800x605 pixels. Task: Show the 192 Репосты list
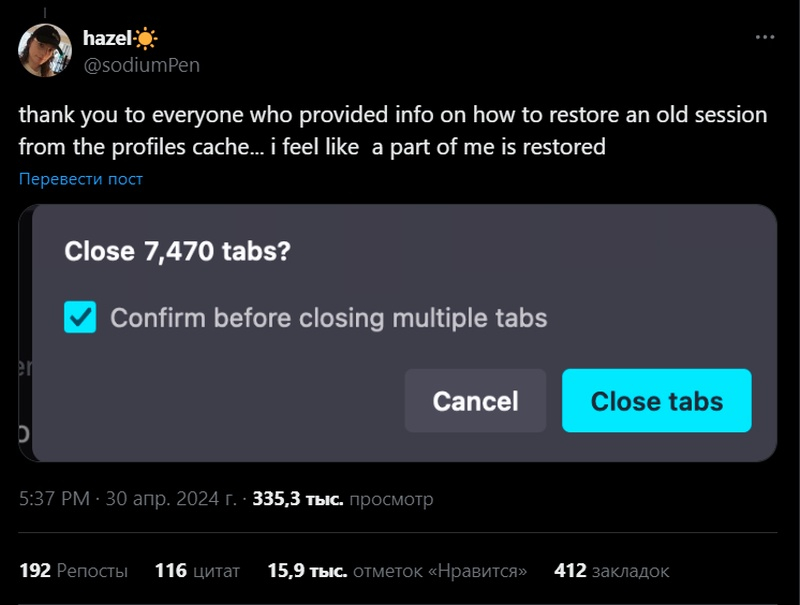click(73, 571)
